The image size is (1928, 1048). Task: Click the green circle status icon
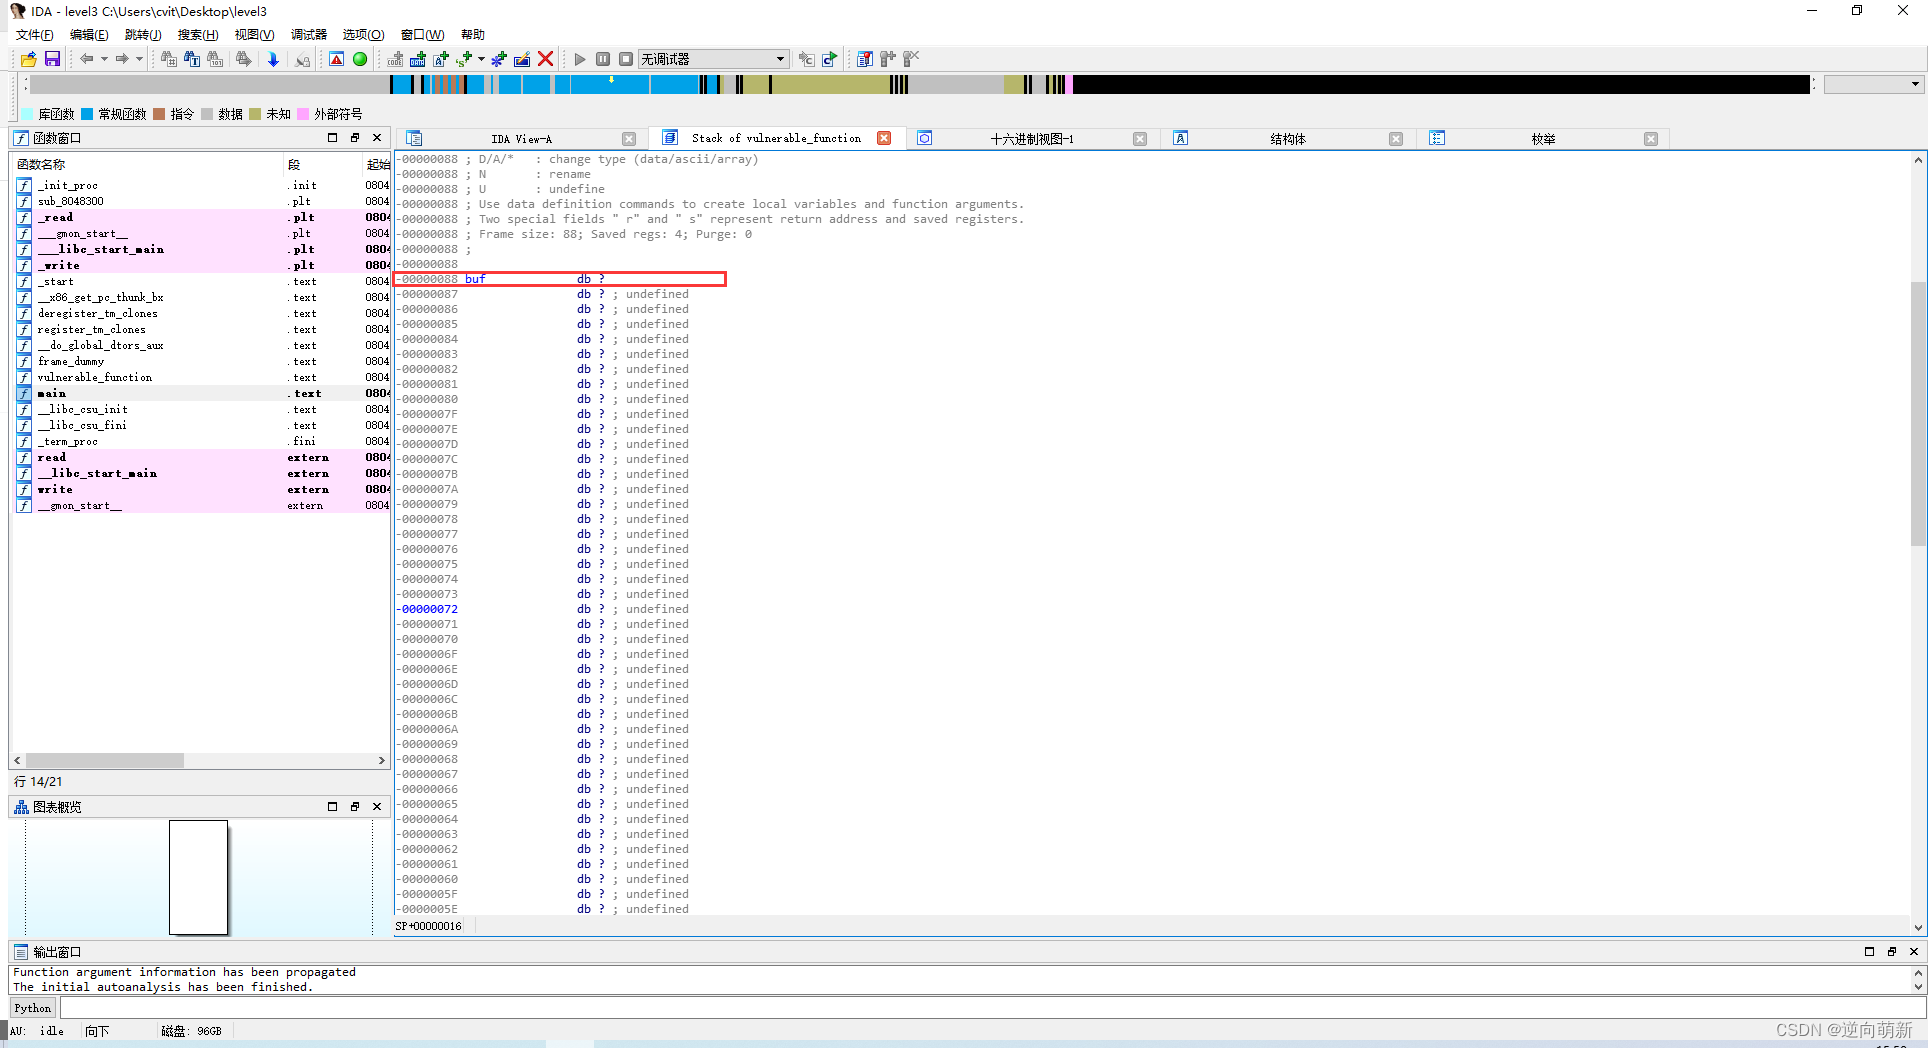click(x=360, y=59)
